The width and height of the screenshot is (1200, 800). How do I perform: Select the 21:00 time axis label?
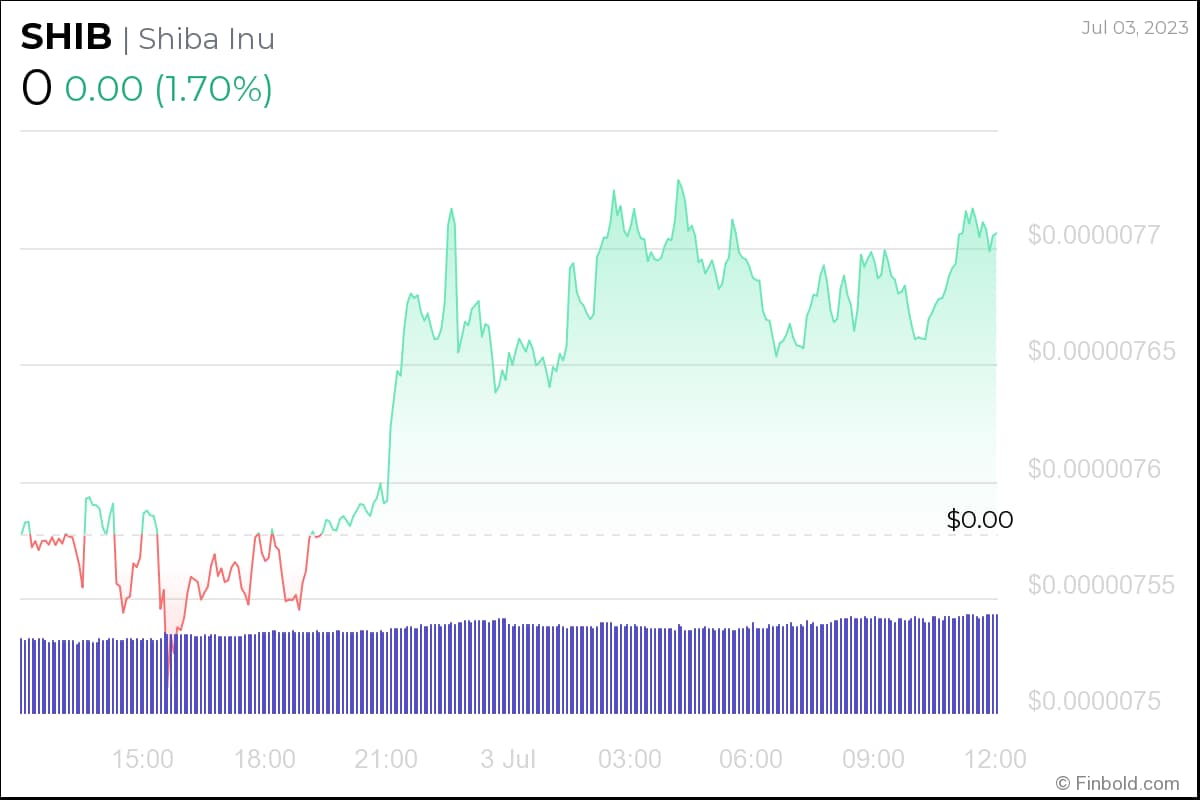[387, 759]
